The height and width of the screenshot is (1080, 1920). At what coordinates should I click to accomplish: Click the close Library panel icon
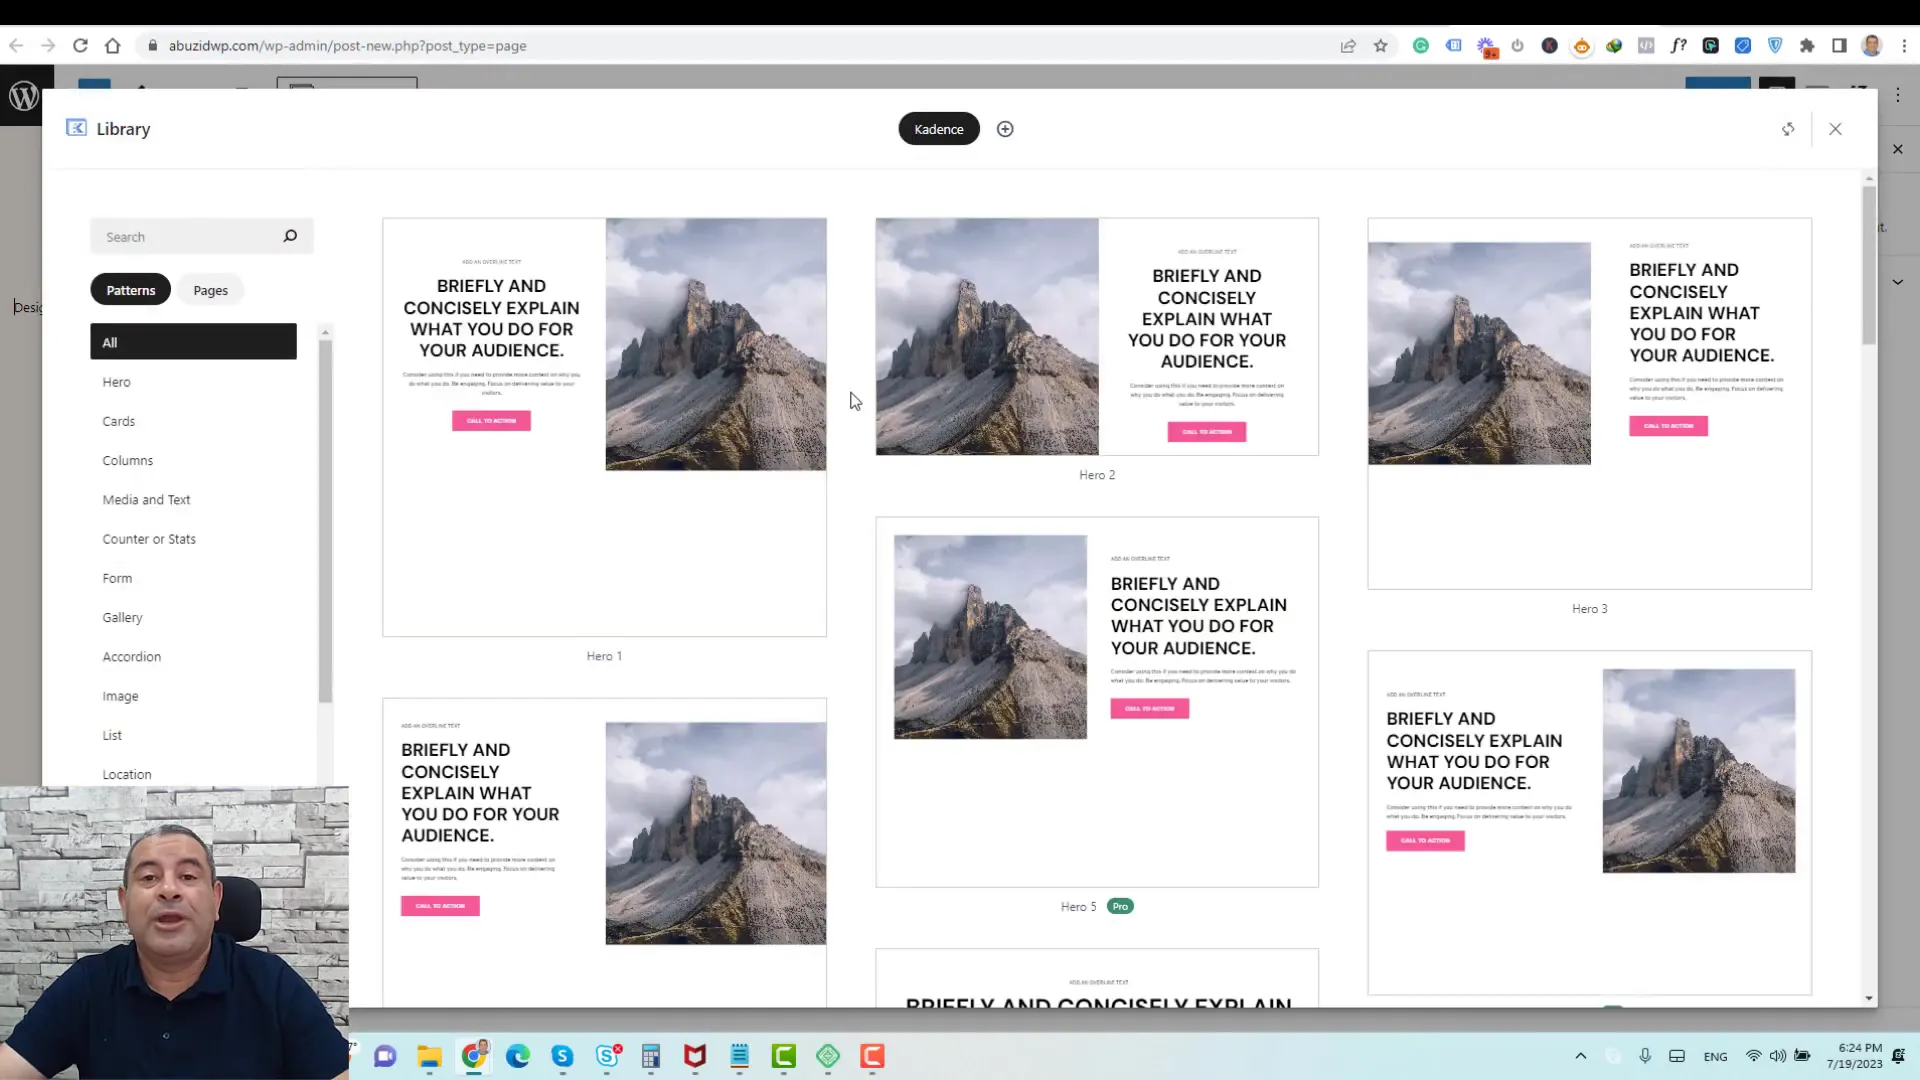point(1836,128)
